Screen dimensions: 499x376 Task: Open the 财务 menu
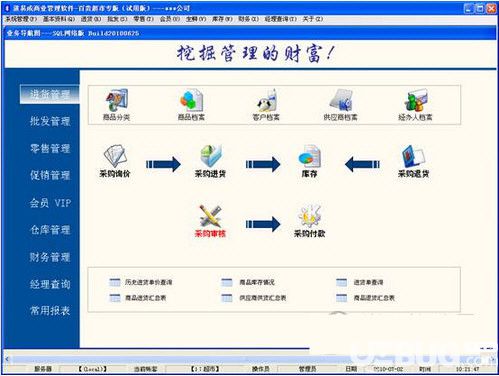(x=248, y=19)
